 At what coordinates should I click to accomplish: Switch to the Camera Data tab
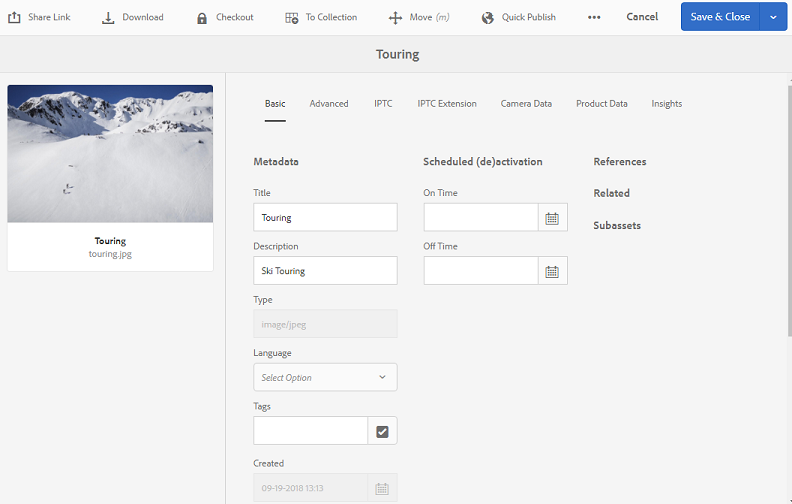tap(526, 104)
